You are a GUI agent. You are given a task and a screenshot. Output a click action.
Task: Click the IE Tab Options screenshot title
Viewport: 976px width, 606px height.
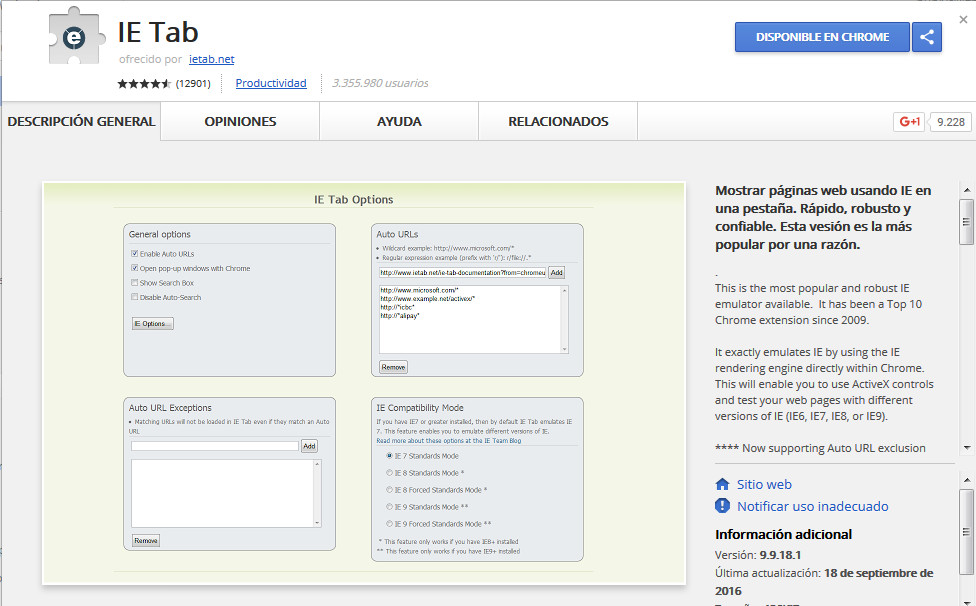pos(354,199)
